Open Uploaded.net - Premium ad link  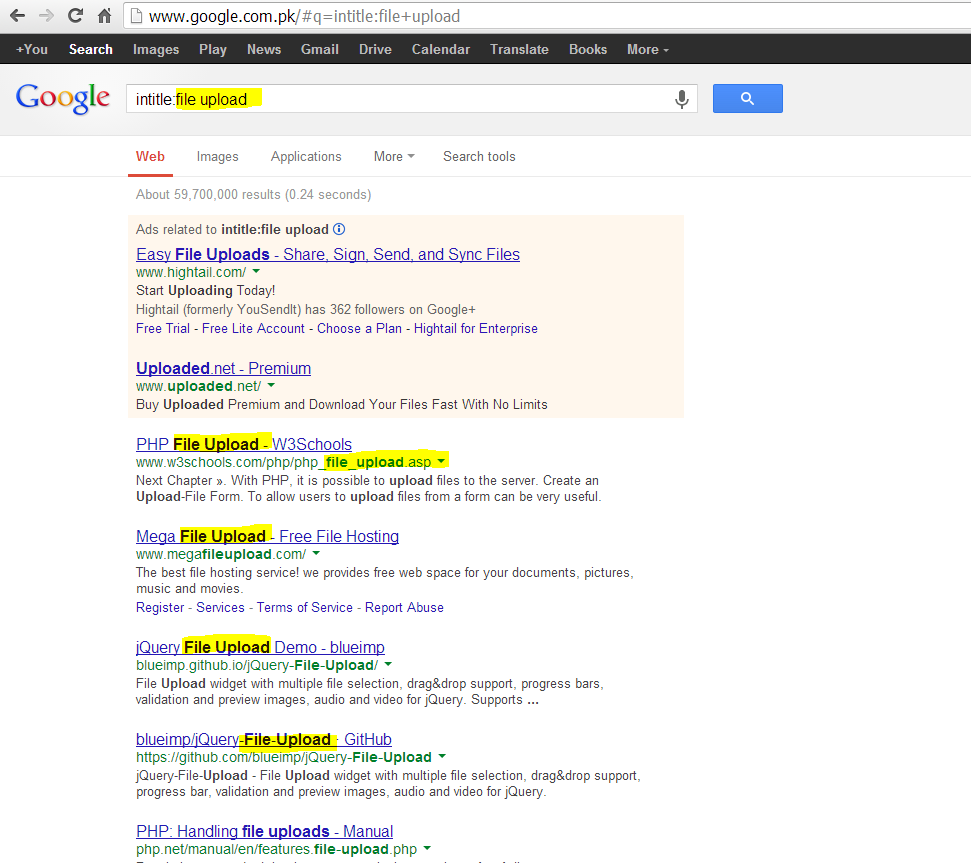pos(224,368)
